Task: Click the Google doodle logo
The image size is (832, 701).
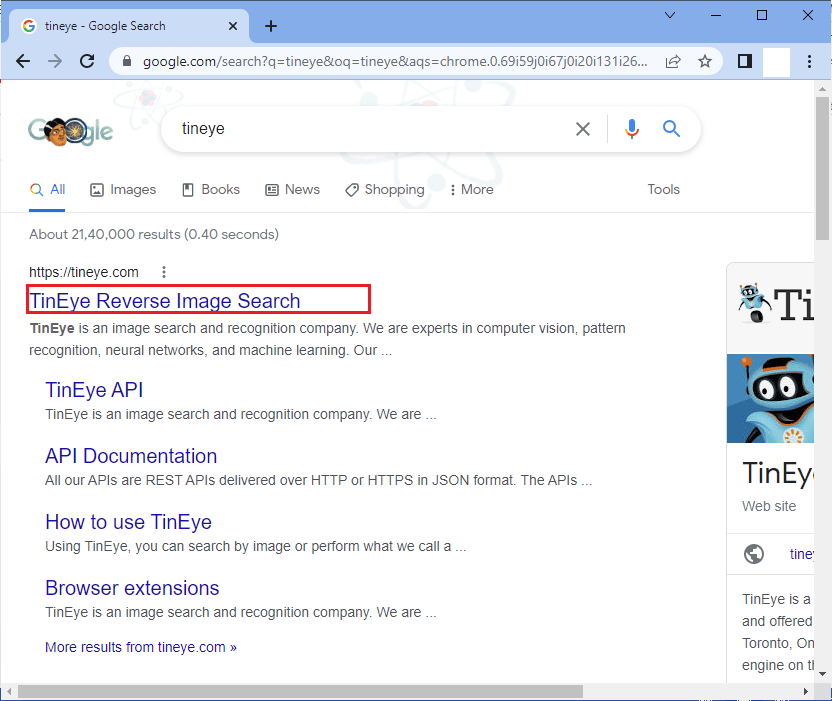Action: pos(70,130)
